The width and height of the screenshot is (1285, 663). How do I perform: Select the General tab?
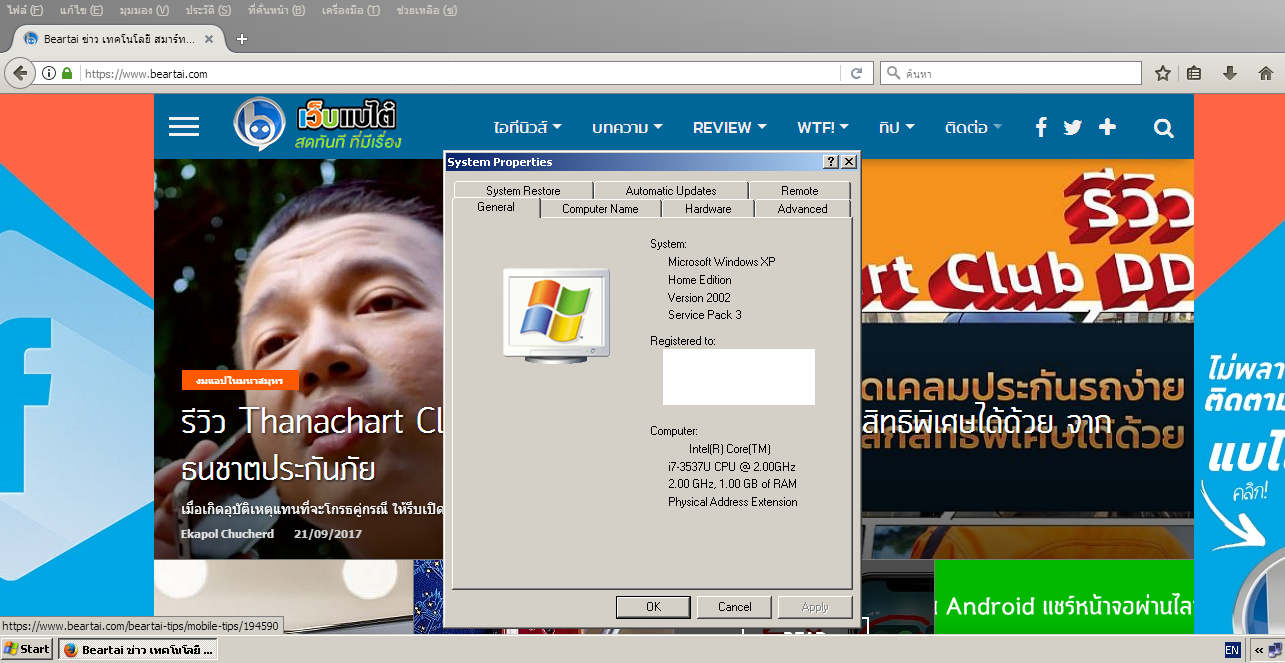click(496, 207)
